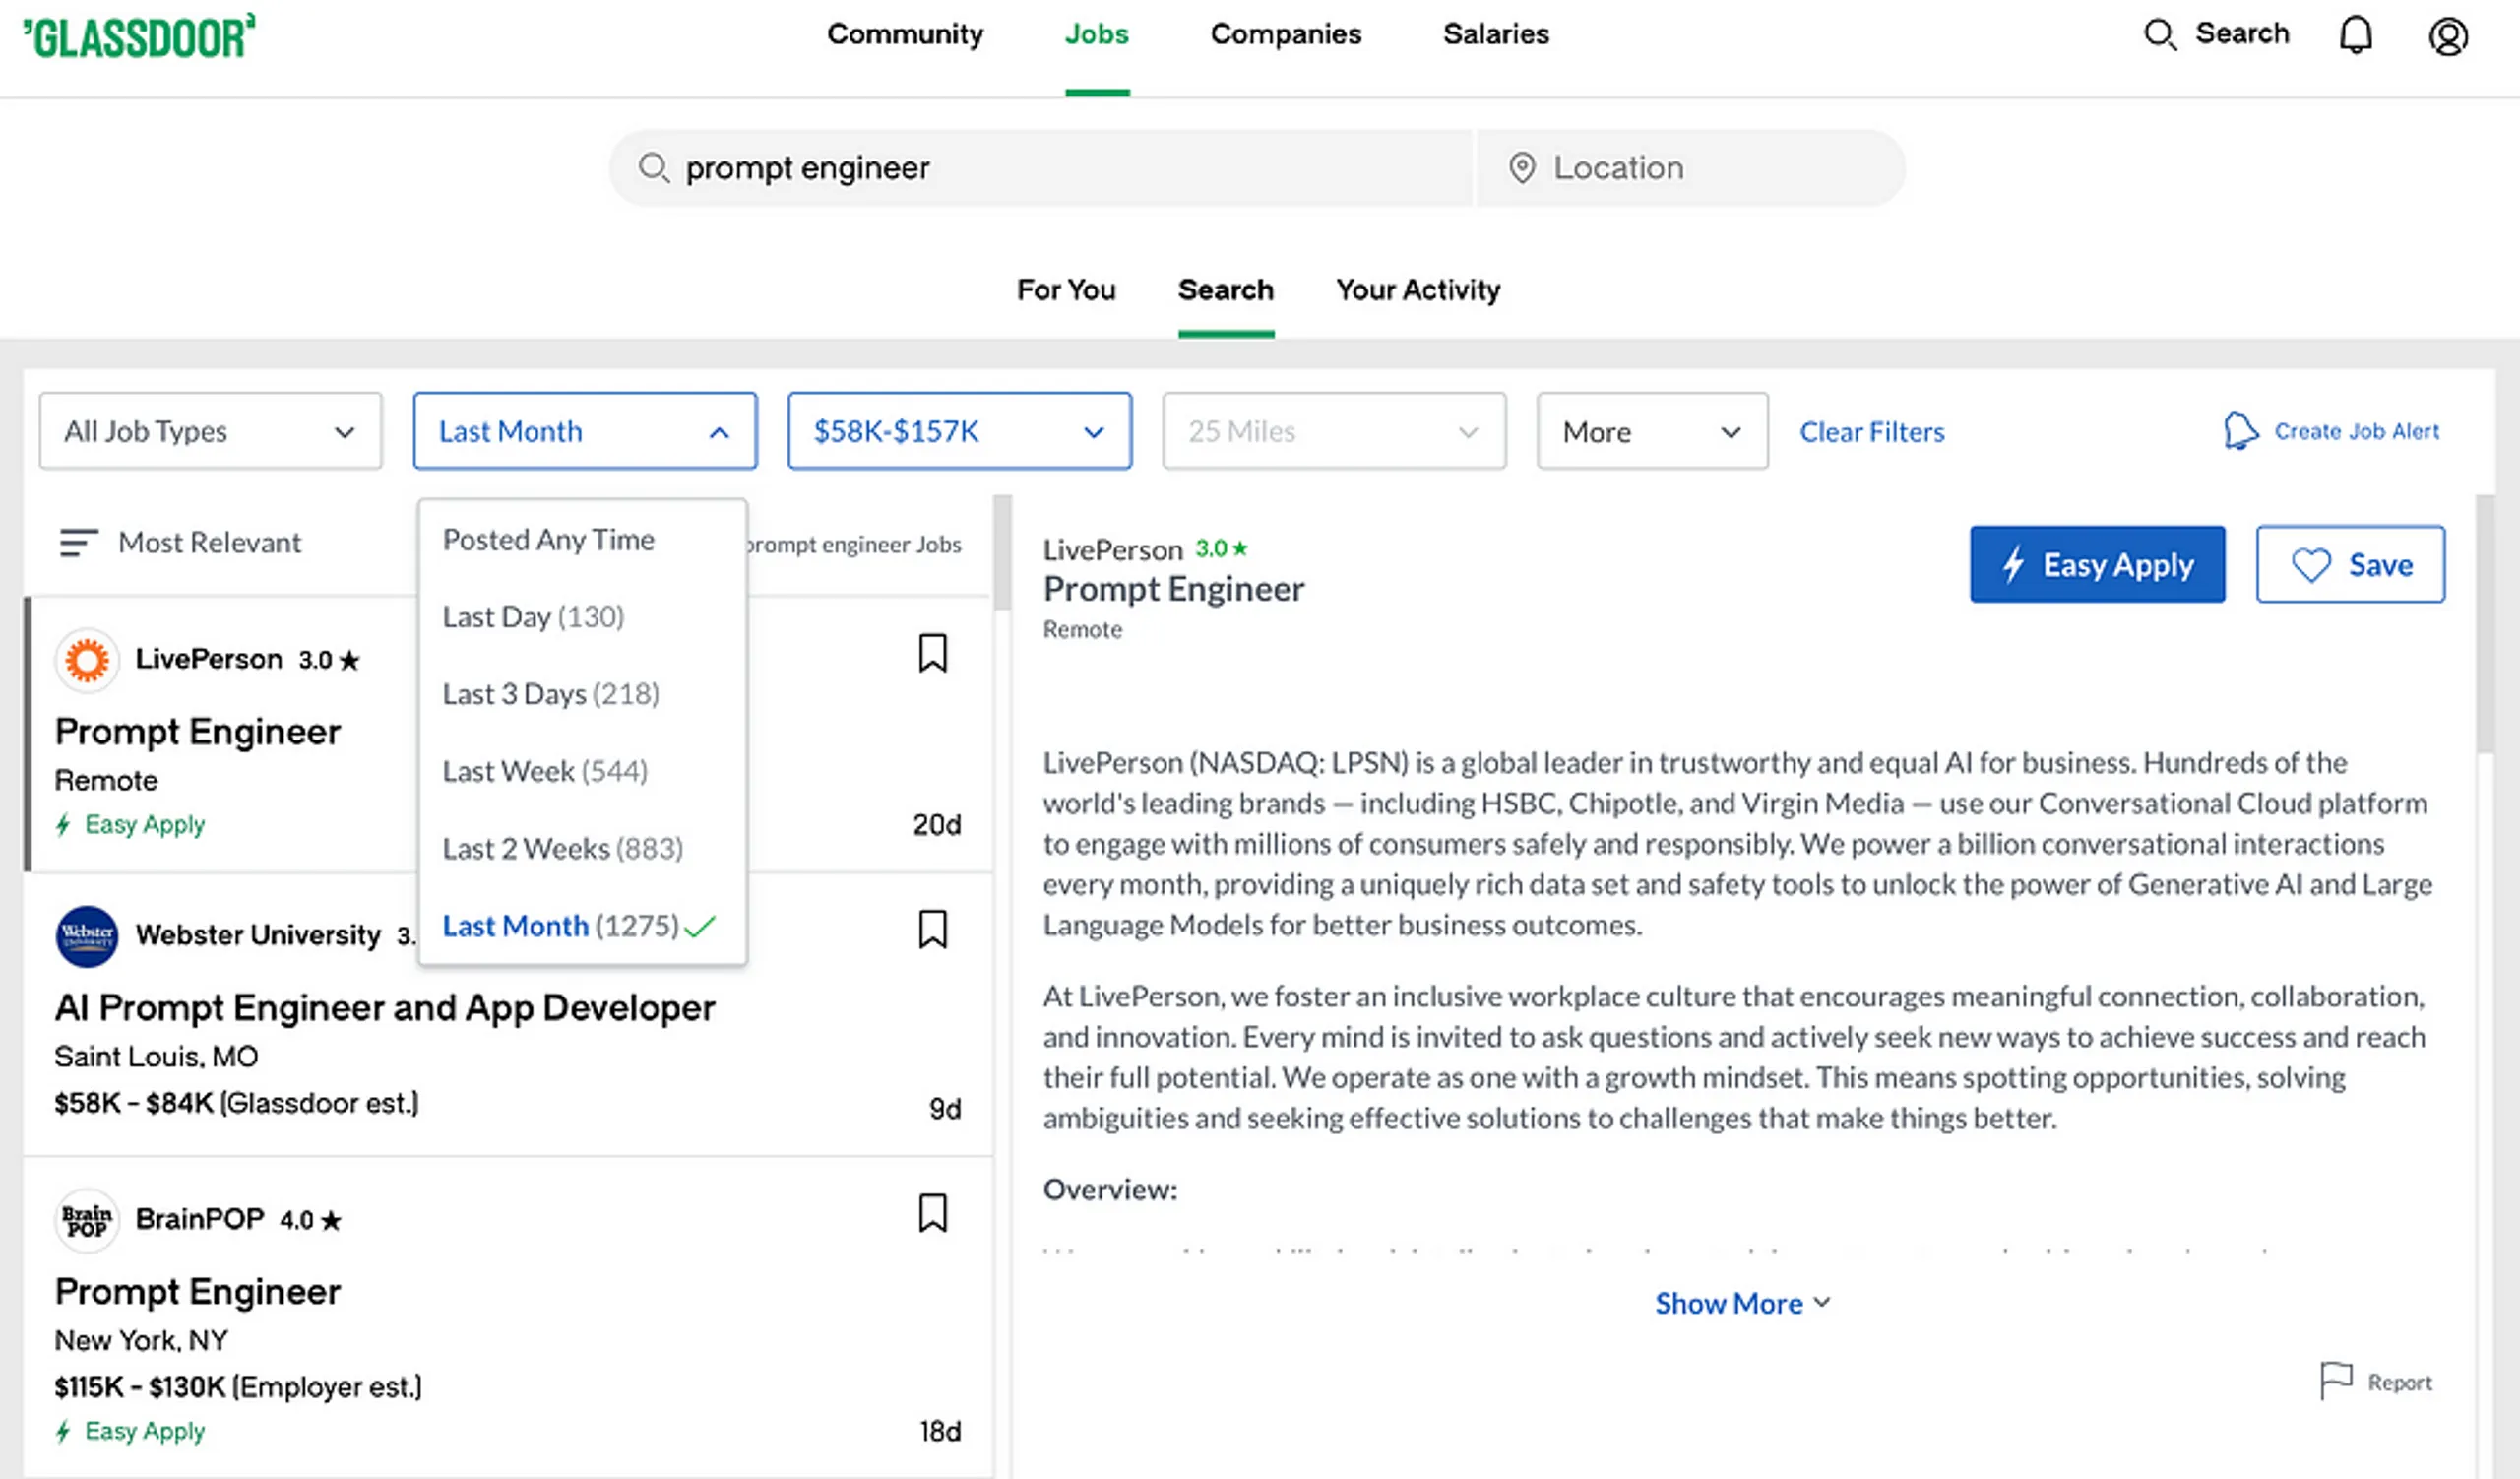This screenshot has width=2520, height=1479.
Task: Open the $58K-$157K salary dropdown
Action: (958, 431)
